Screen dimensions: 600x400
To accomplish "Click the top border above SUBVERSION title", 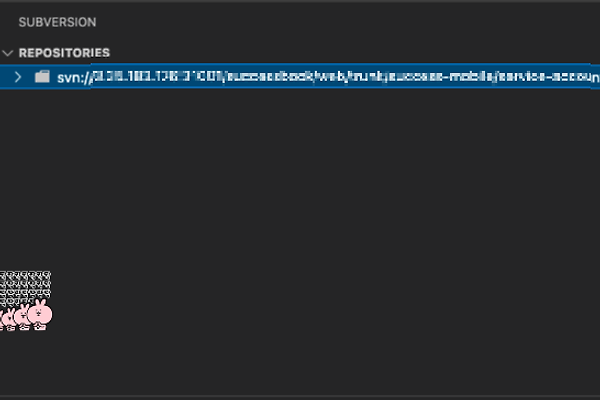I will tap(300, 2).
